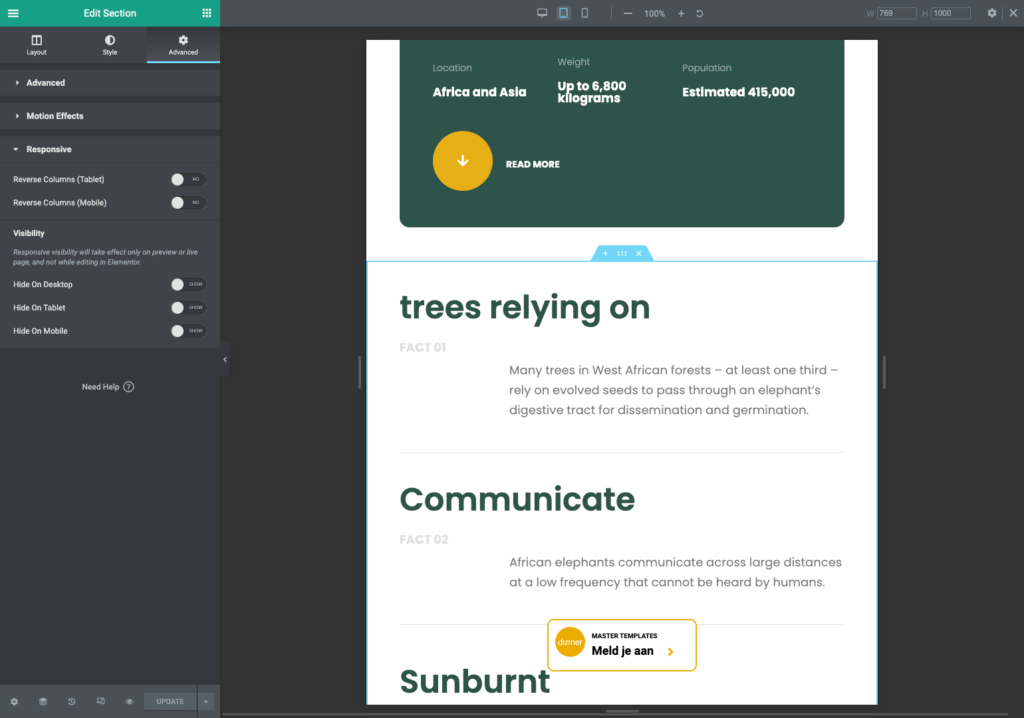Screen dimensions: 1024x718
Task: Enable Hide On Desktop toggle
Action: point(187,284)
